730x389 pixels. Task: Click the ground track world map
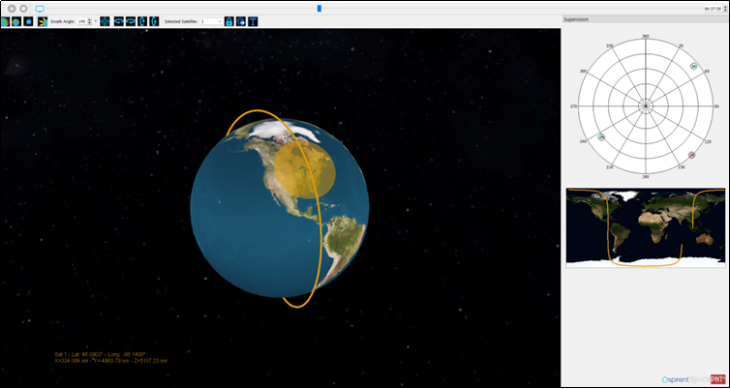tap(645, 228)
